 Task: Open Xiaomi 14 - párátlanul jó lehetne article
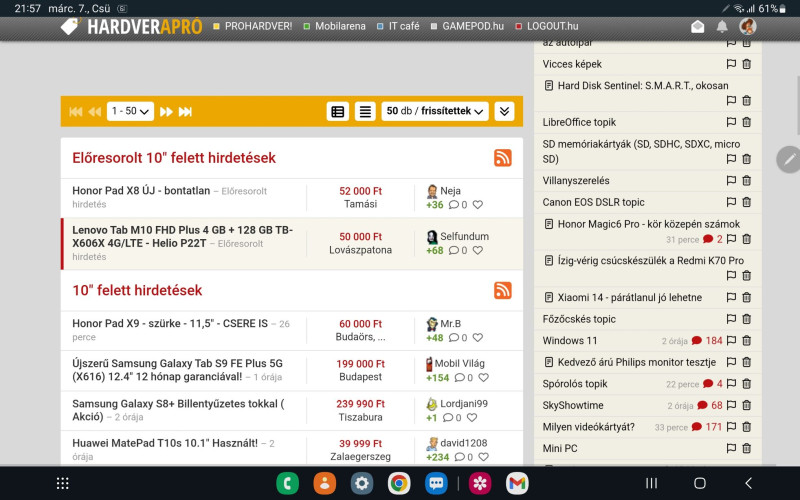[x=630, y=297]
